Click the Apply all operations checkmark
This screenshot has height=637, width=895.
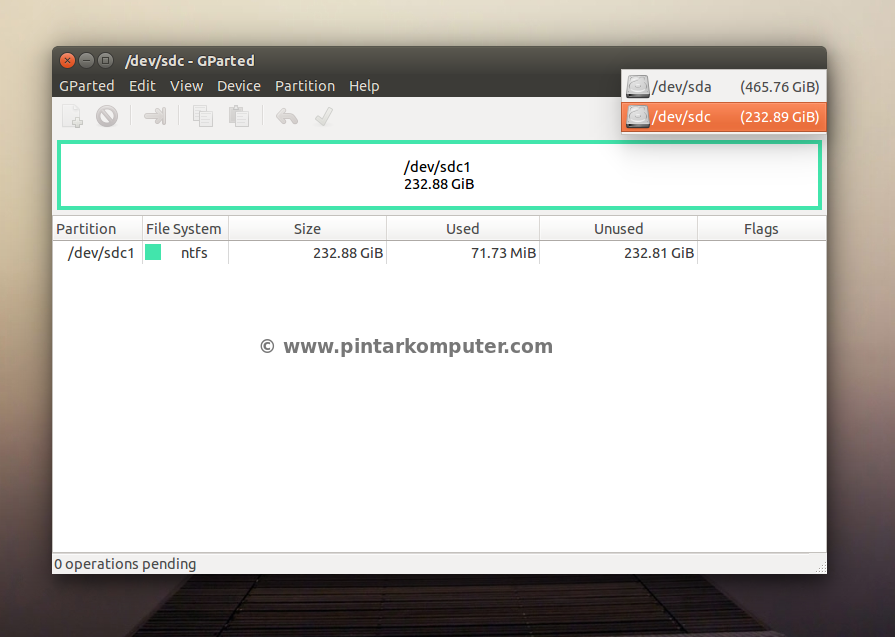click(323, 117)
